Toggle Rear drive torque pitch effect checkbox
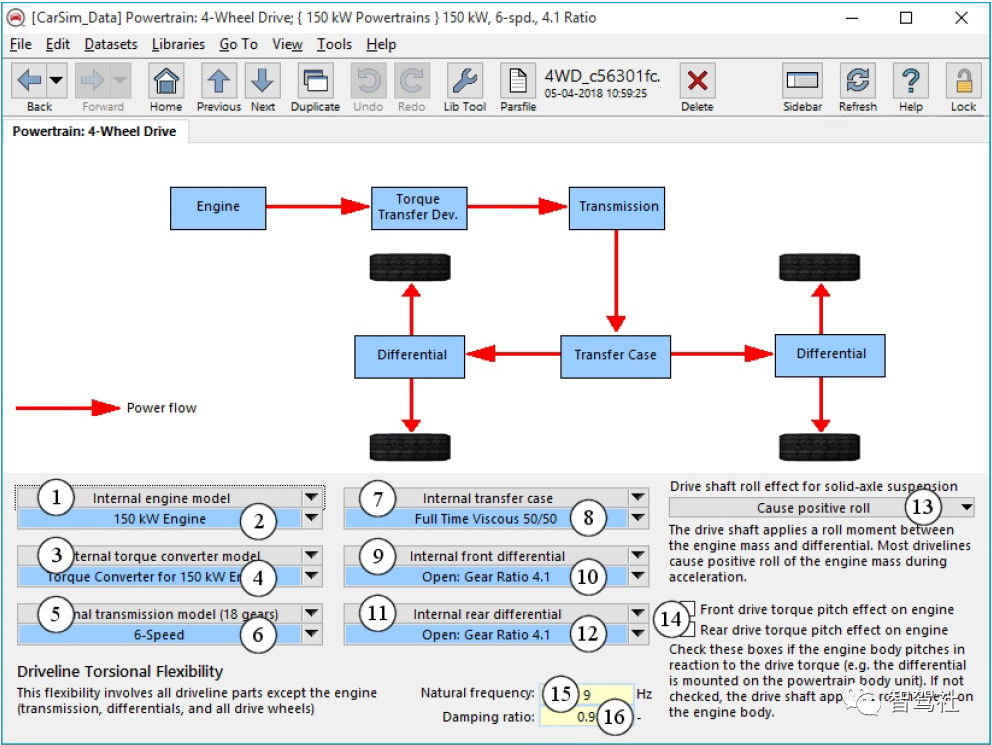The width and height of the screenshot is (992, 745). tap(688, 629)
